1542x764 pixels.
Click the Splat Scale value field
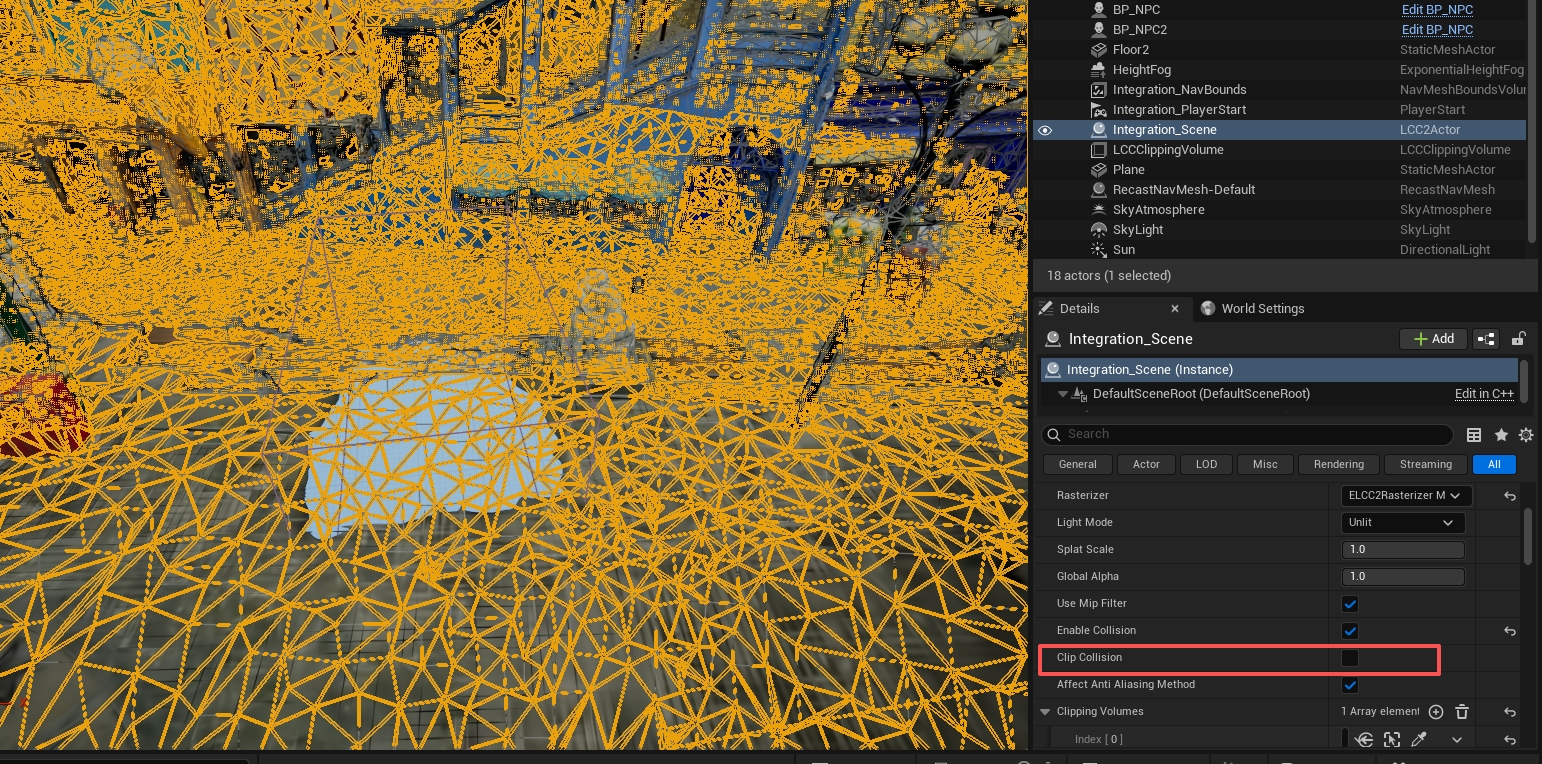coord(1403,550)
